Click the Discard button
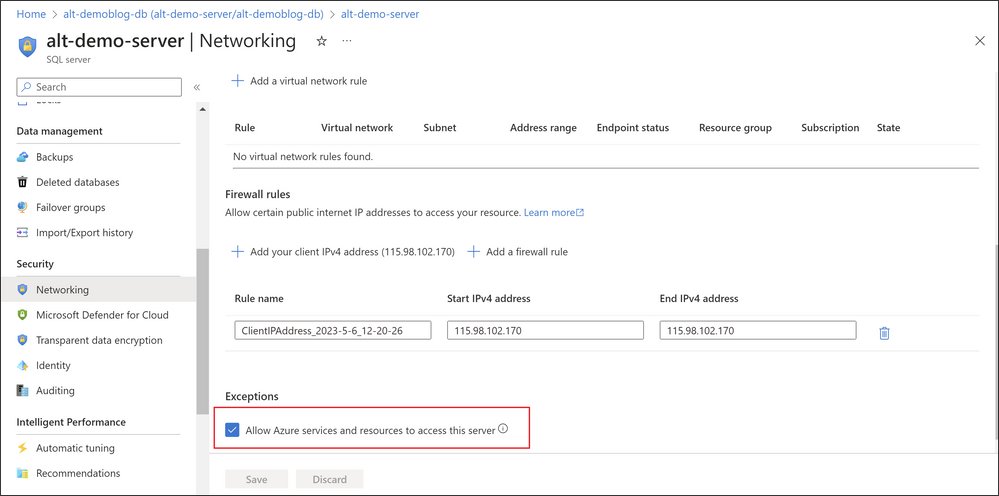Image resolution: width=999 pixels, height=496 pixels. pos(330,479)
